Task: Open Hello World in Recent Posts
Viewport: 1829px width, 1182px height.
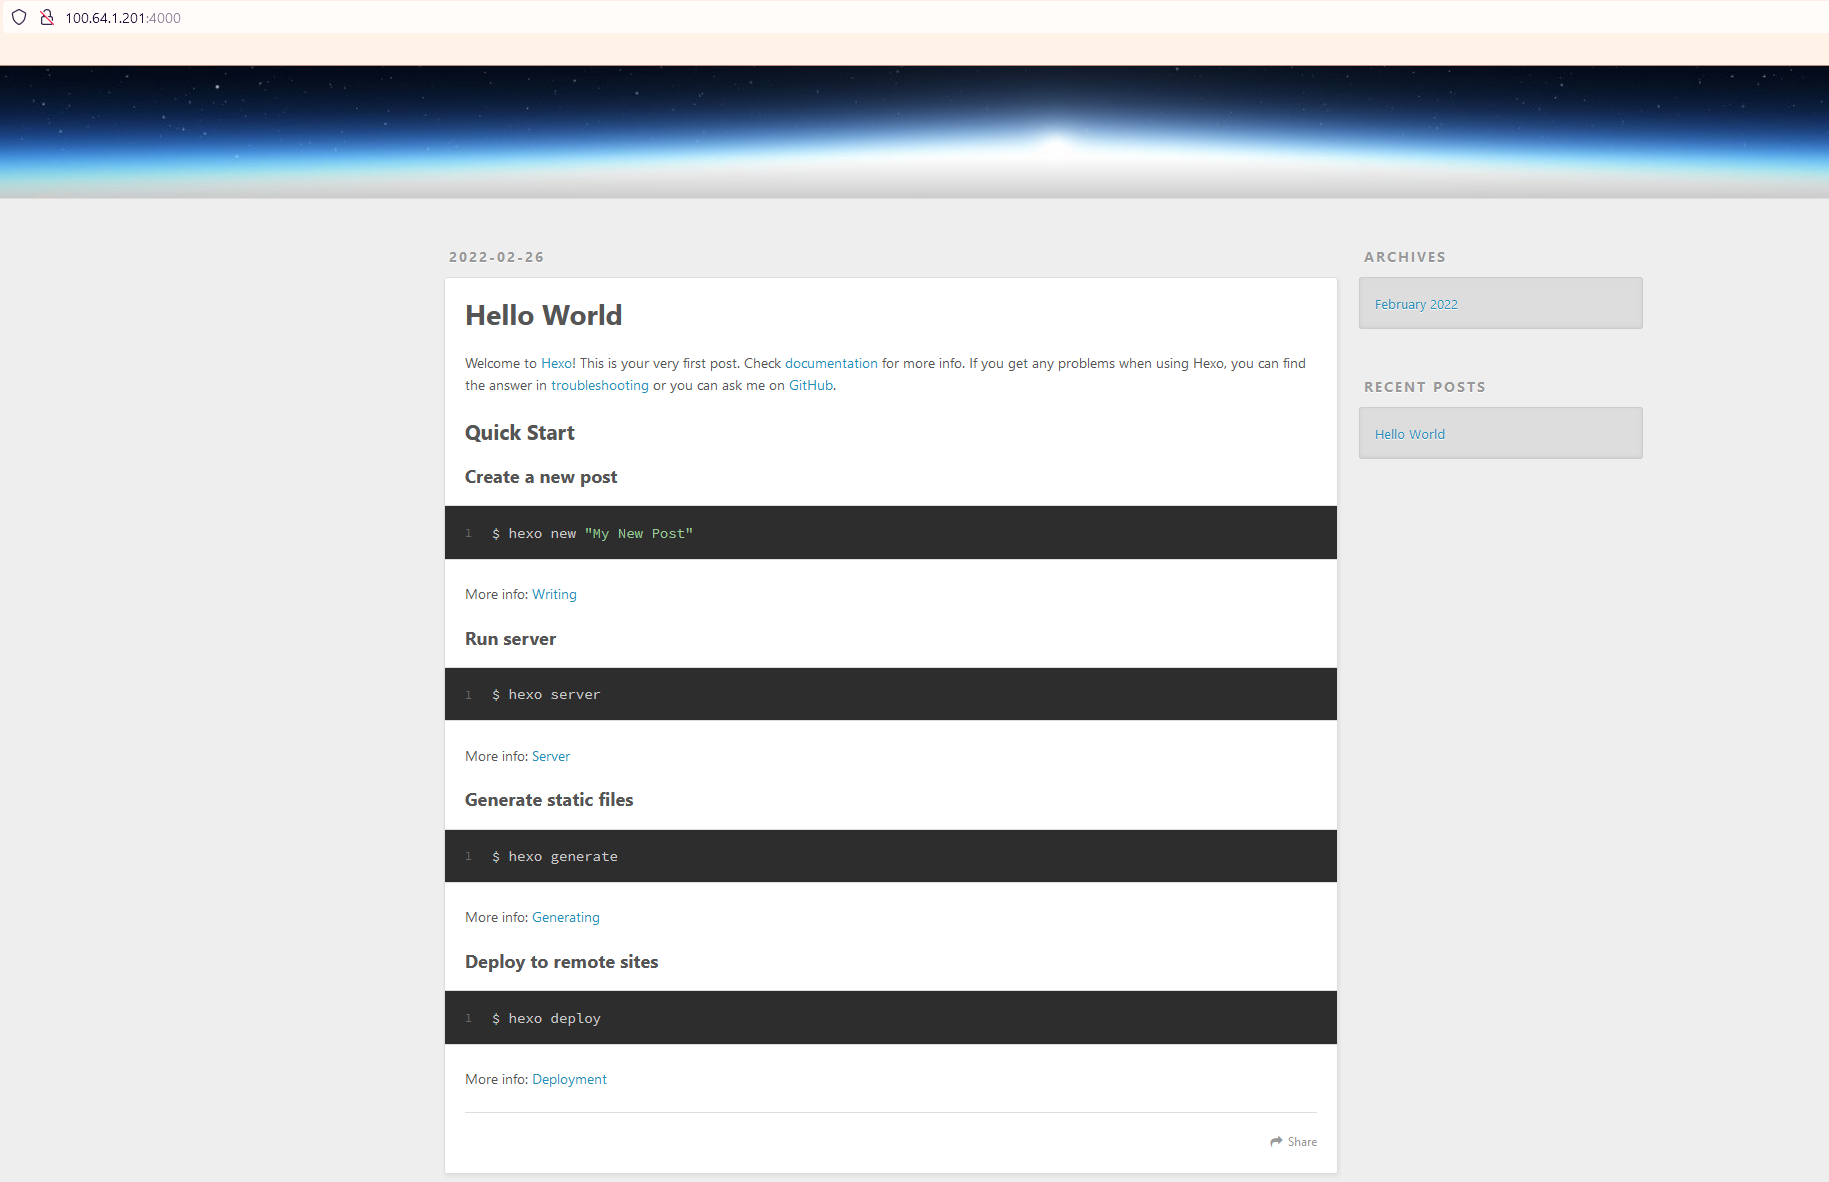Action: click(x=1410, y=434)
